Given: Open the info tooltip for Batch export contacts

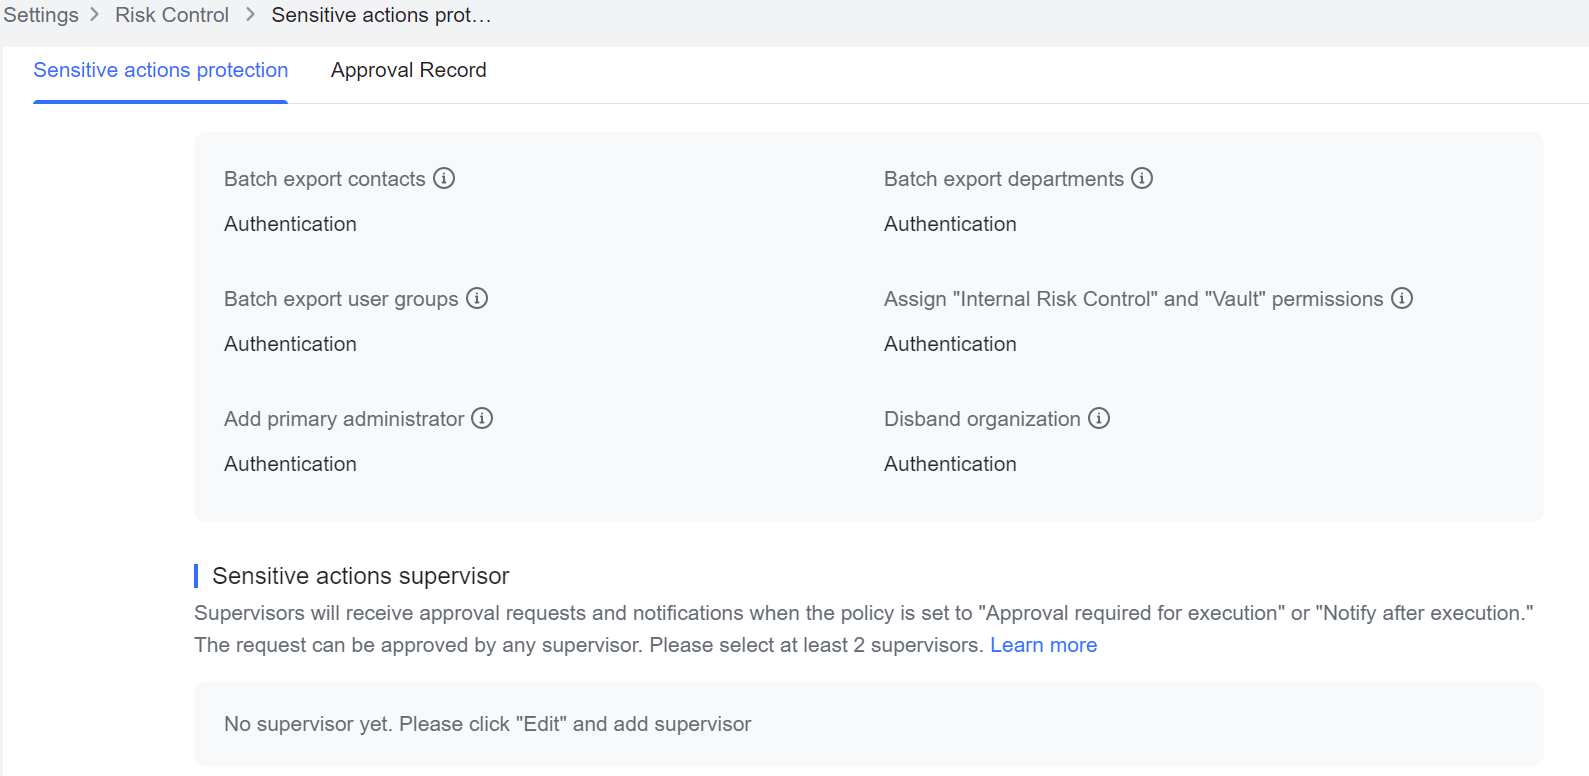Looking at the screenshot, I should [444, 178].
